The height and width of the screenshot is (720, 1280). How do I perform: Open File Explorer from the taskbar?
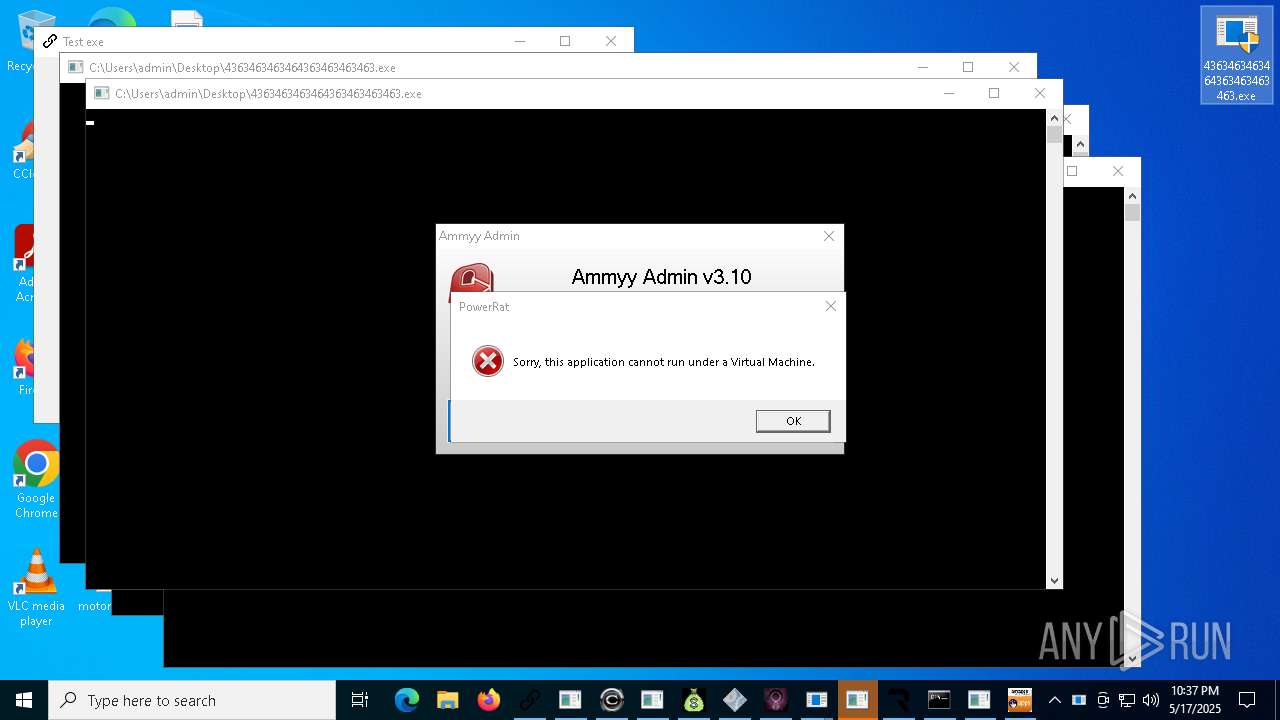coord(447,700)
